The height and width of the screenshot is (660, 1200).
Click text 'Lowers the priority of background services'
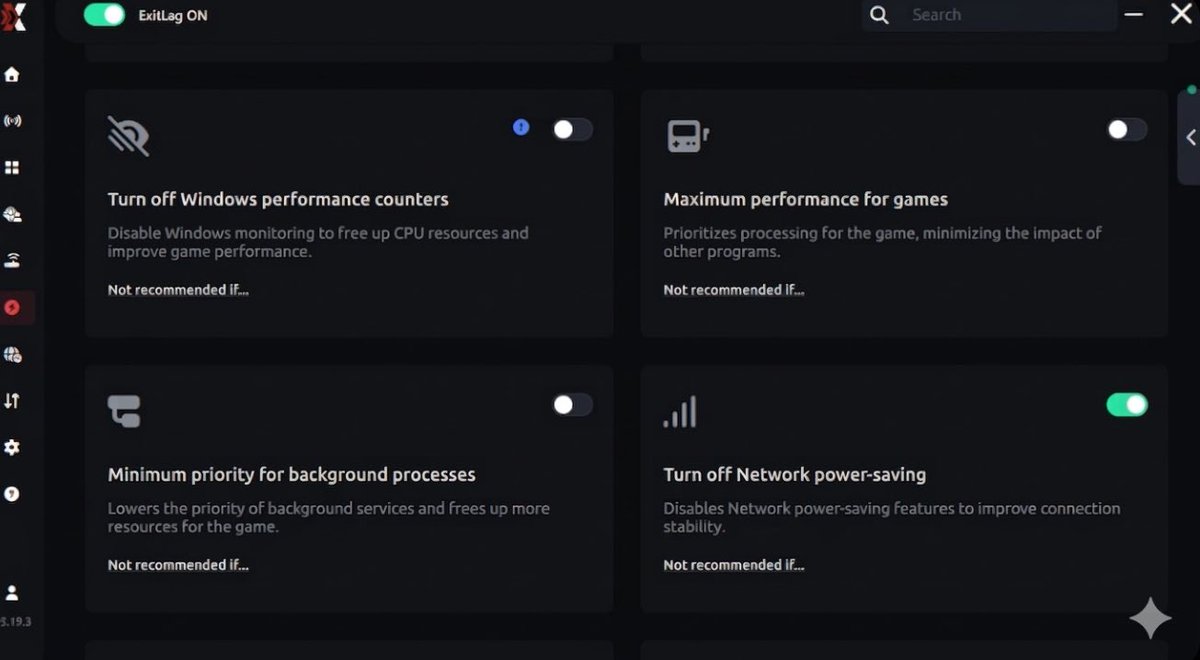point(260,508)
